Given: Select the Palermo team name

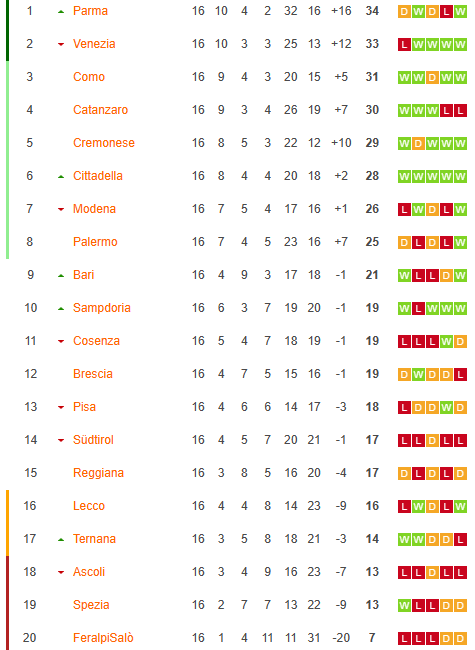Looking at the screenshot, I should click(95, 242).
